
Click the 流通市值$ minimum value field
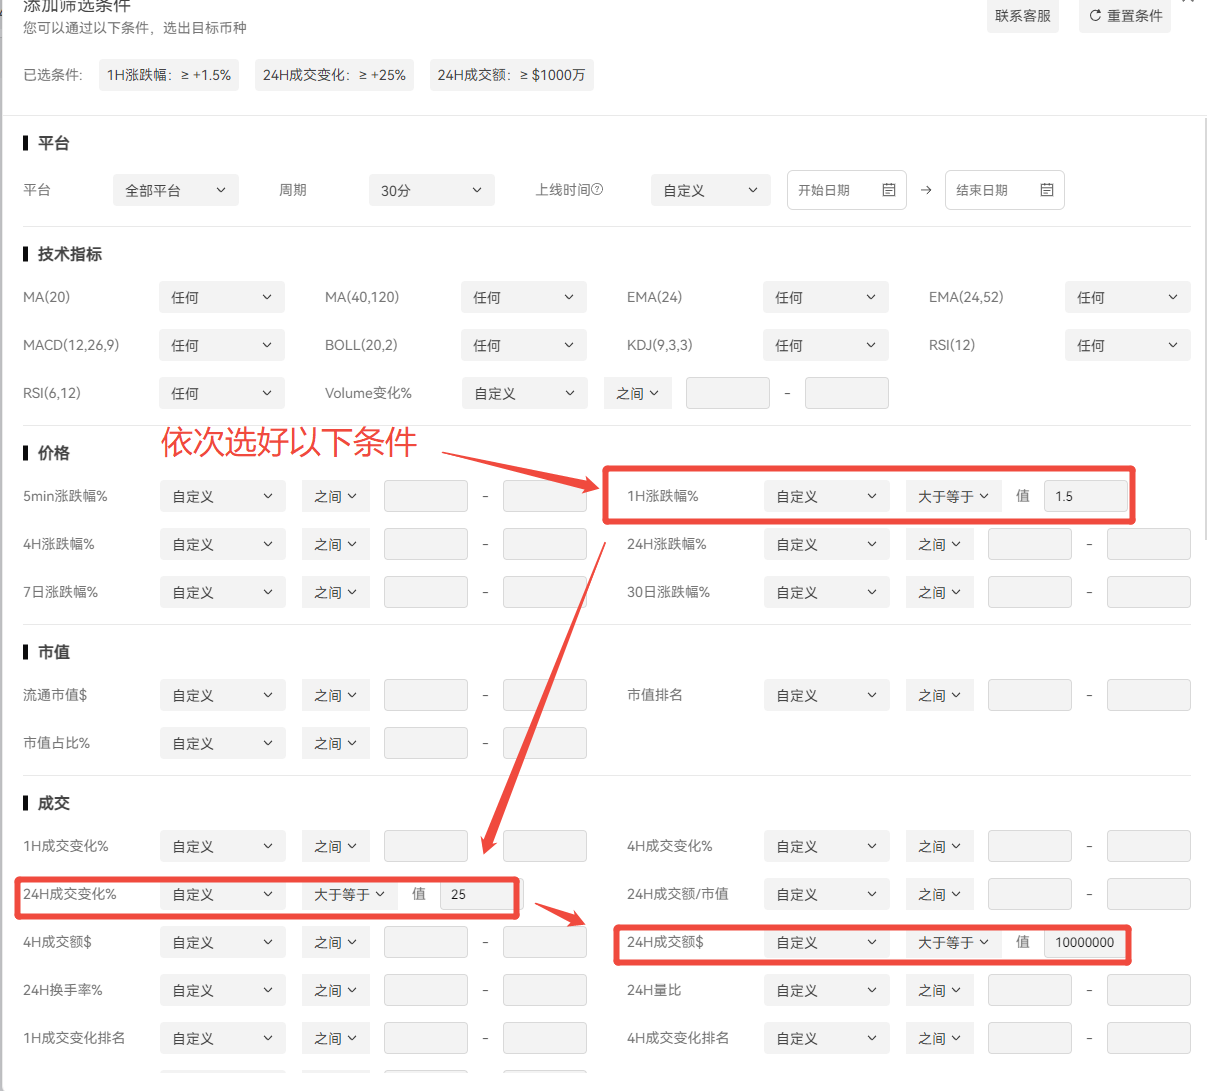[x=426, y=695]
